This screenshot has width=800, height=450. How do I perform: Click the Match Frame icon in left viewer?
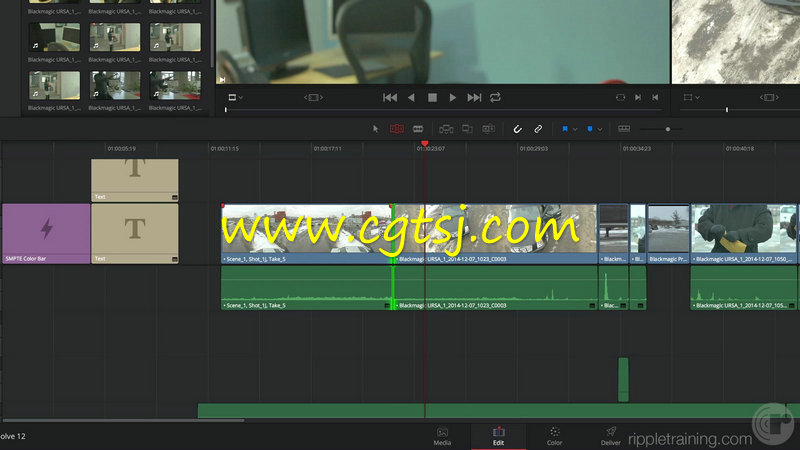[620, 97]
